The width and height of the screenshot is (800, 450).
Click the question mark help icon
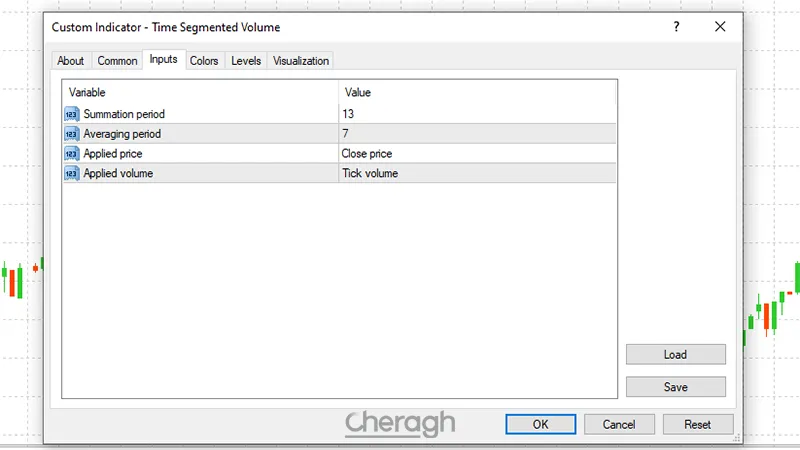coord(677,27)
